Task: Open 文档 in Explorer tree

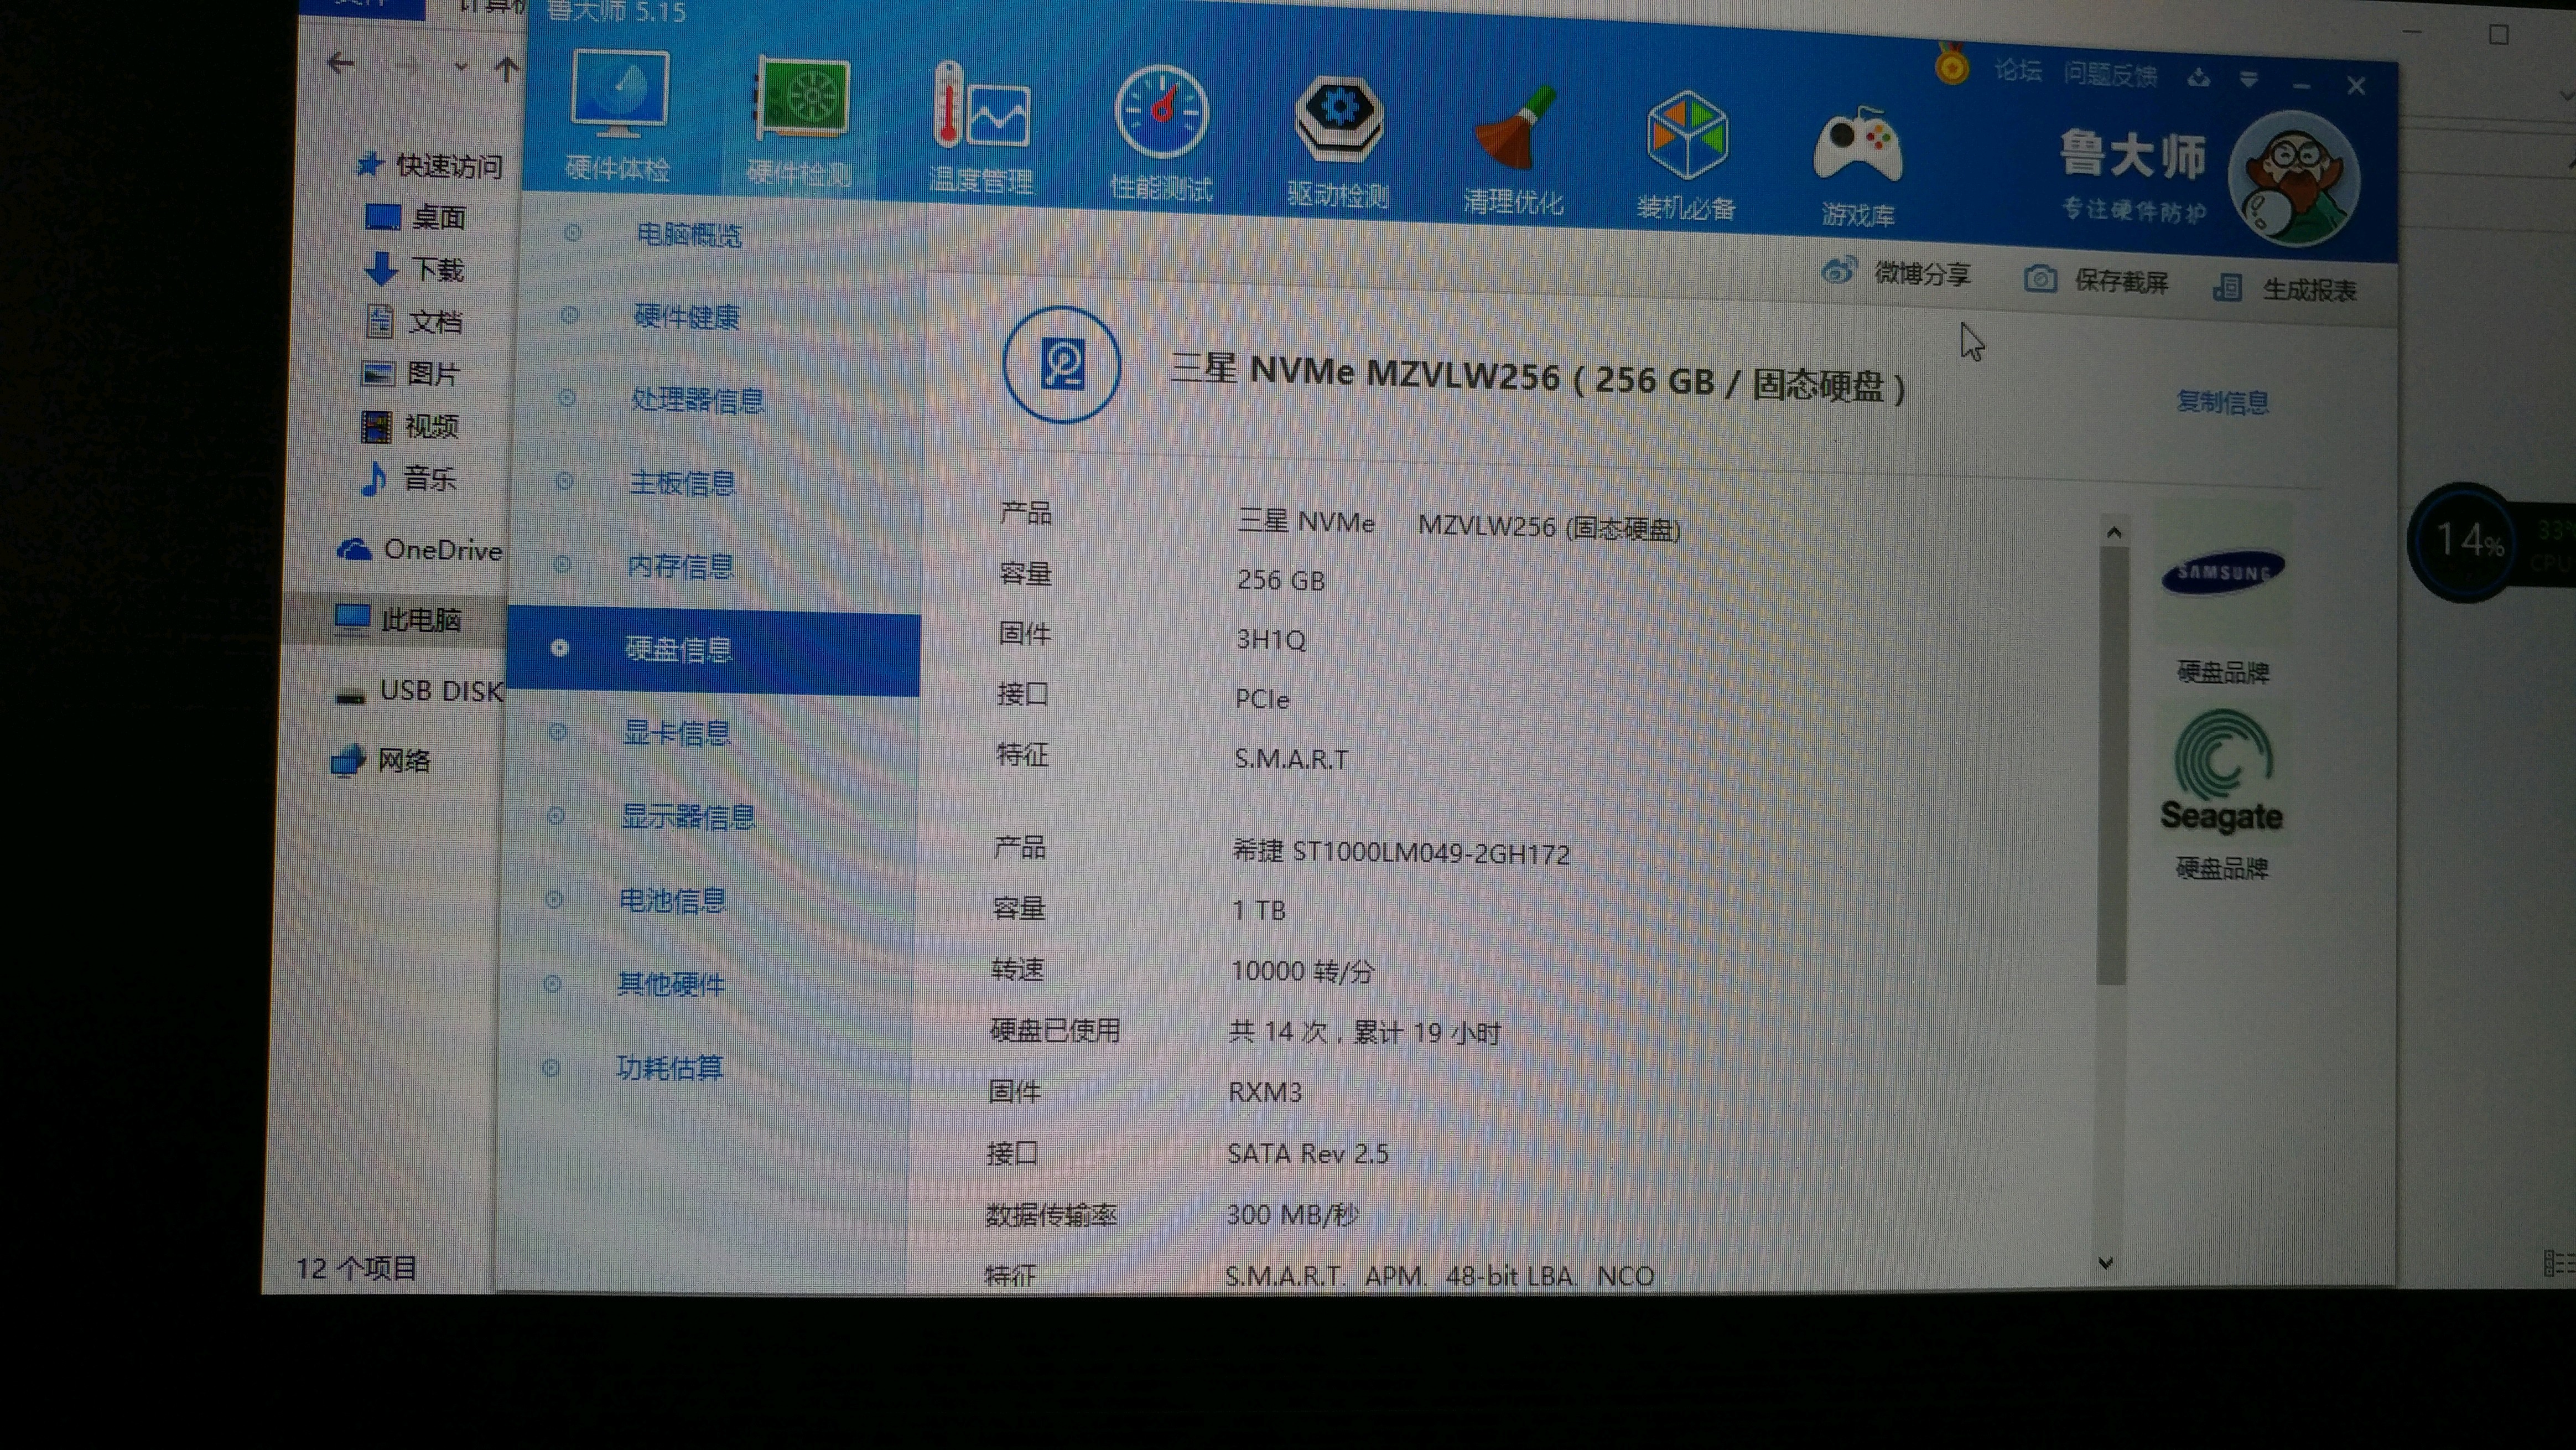Action: click(x=414, y=321)
